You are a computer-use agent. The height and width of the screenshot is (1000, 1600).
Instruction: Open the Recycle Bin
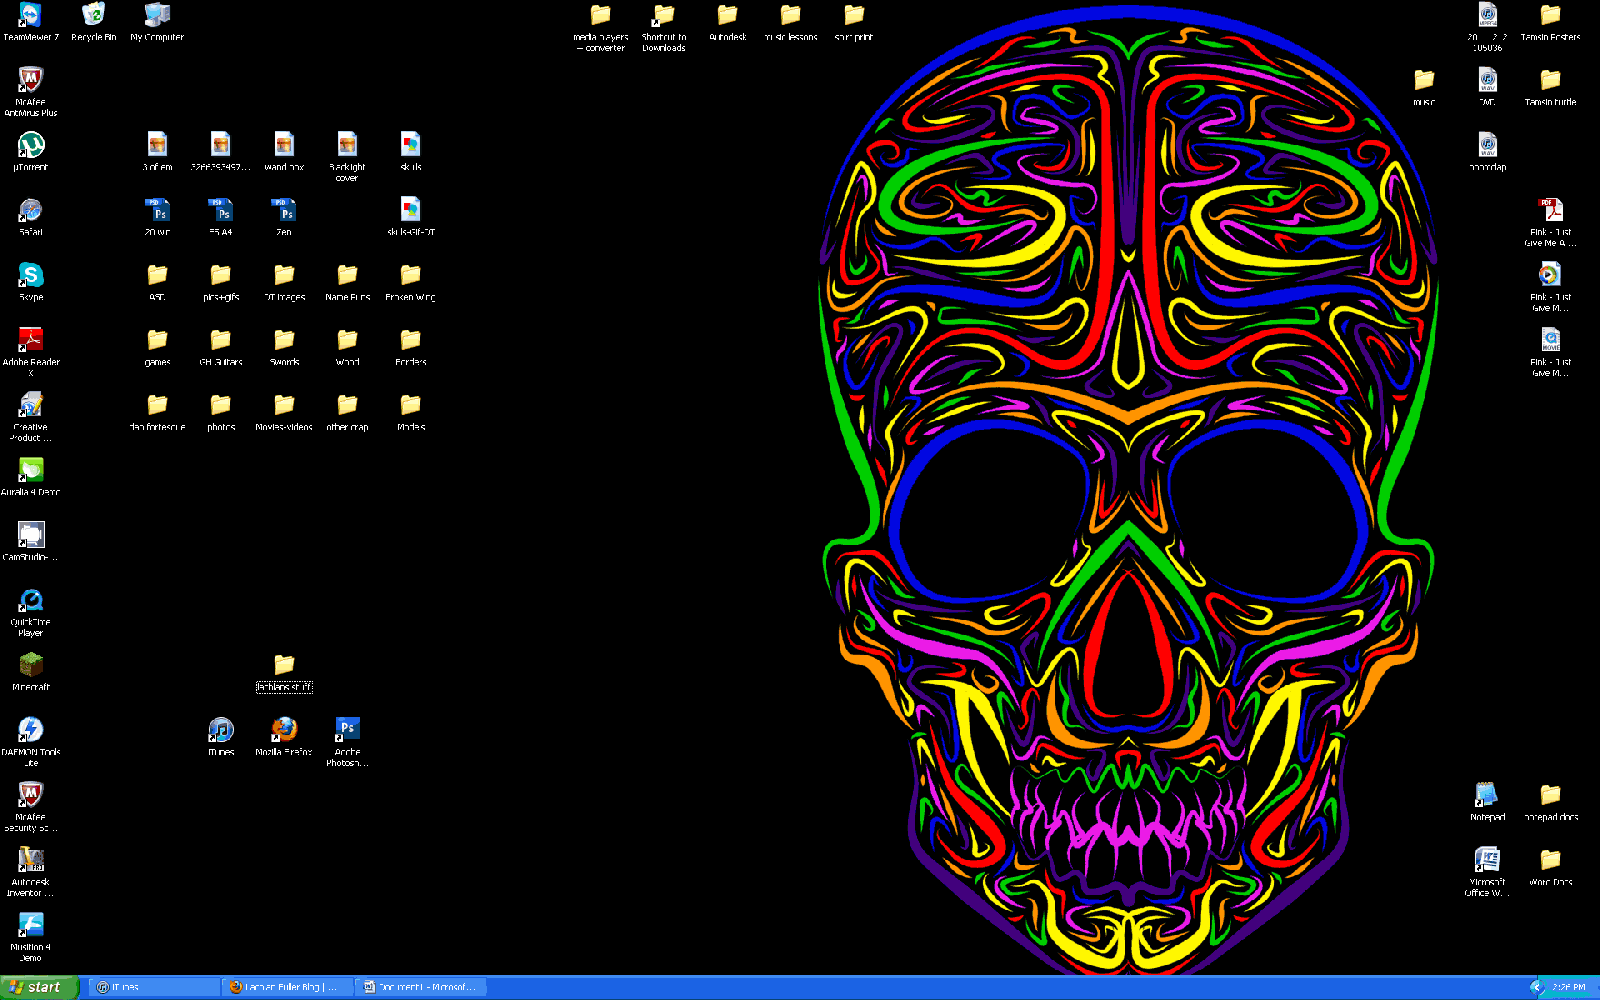(93, 15)
